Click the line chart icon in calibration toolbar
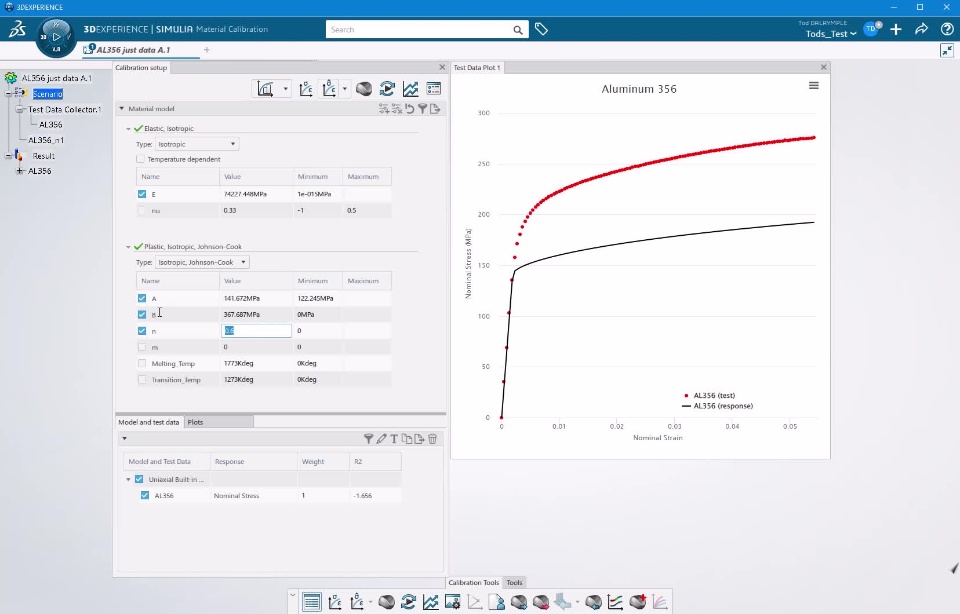Image resolution: width=960 pixels, height=614 pixels. (x=410, y=89)
